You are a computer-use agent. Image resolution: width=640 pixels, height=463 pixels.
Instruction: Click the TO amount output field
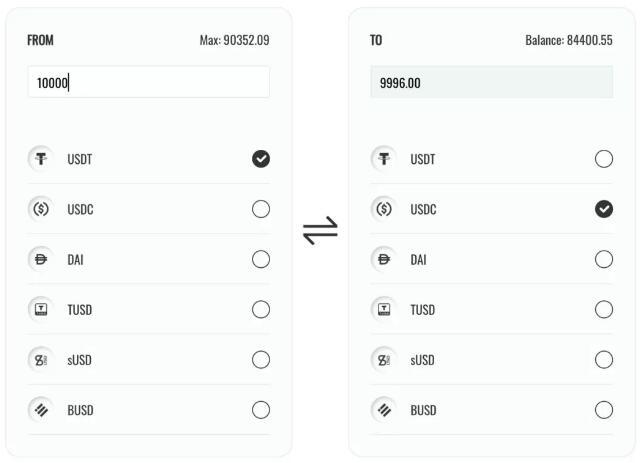[x=491, y=83]
